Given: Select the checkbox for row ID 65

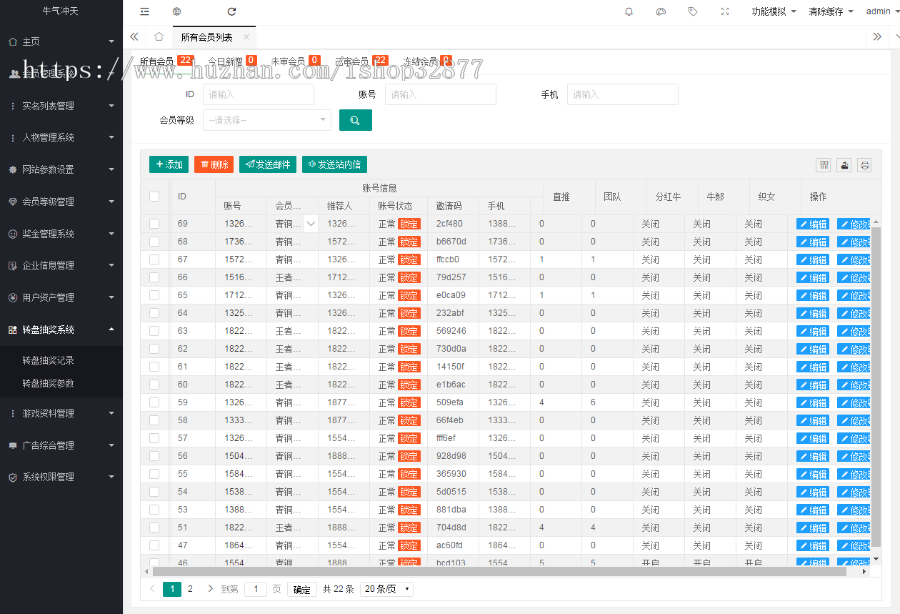Looking at the screenshot, I should (x=154, y=296).
